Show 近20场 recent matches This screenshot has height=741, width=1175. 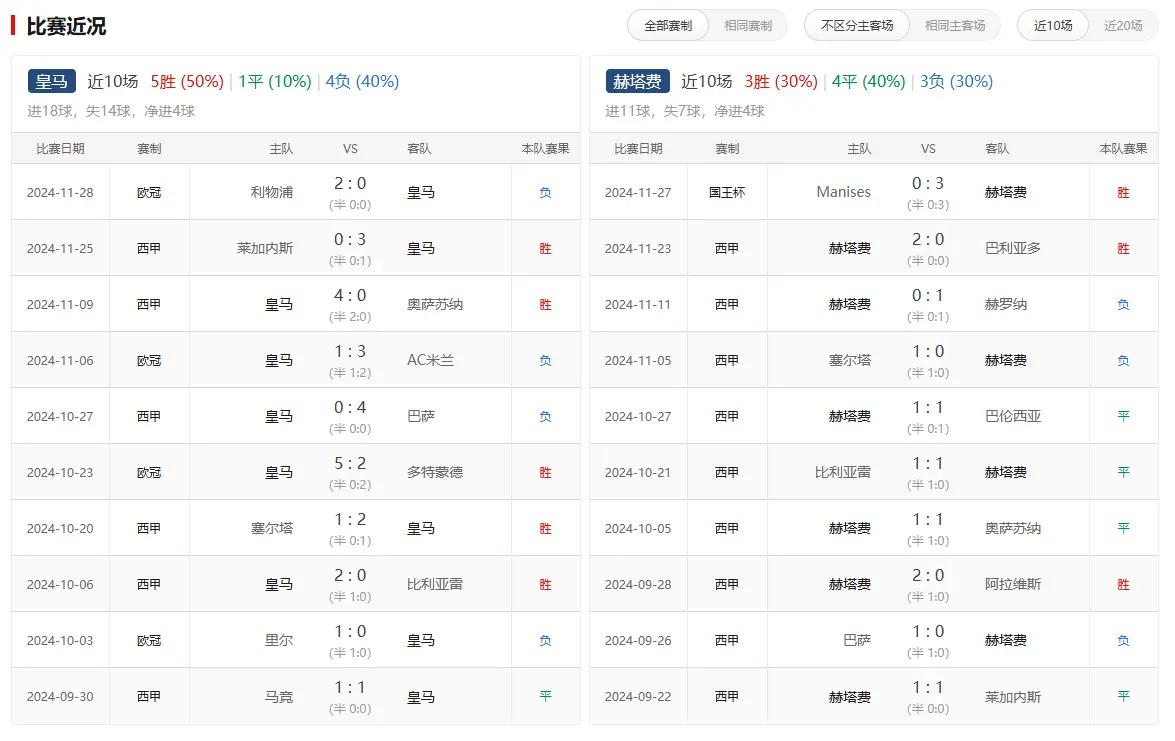pyautogui.click(x=1123, y=25)
